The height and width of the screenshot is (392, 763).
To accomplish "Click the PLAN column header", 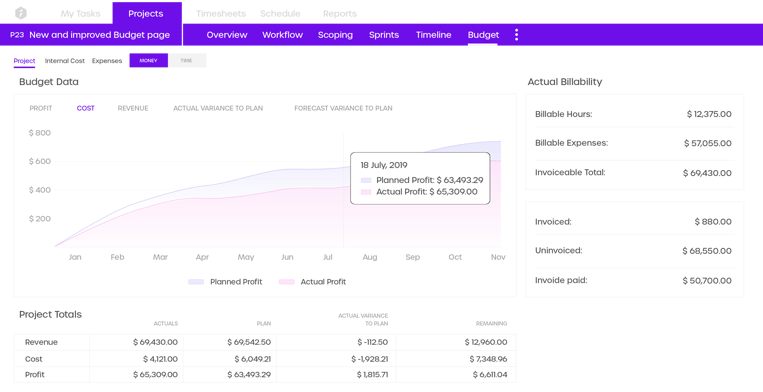I will [x=264, y=323].
